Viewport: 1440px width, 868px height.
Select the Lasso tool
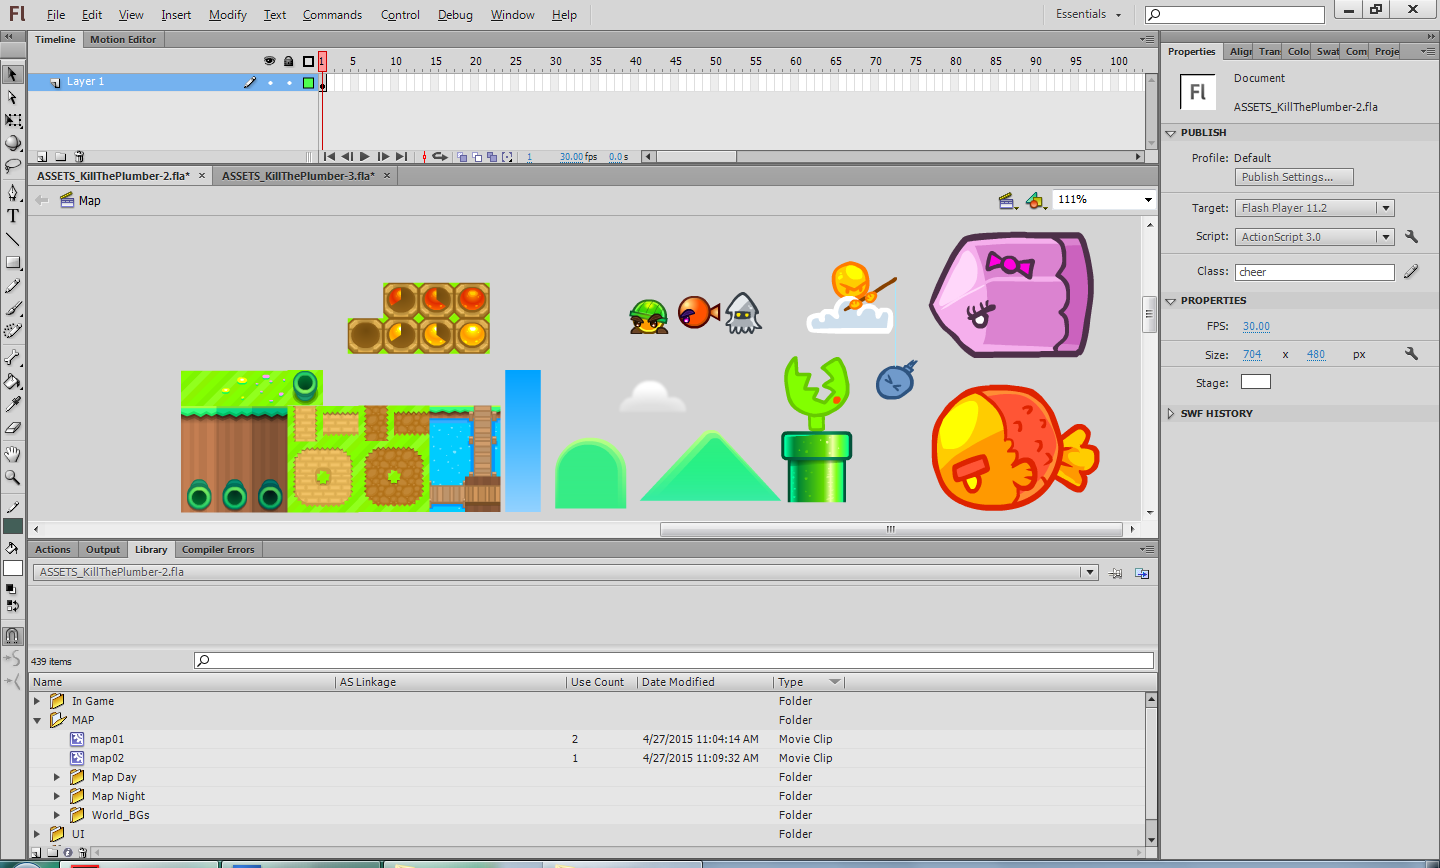tap(13, 165)
